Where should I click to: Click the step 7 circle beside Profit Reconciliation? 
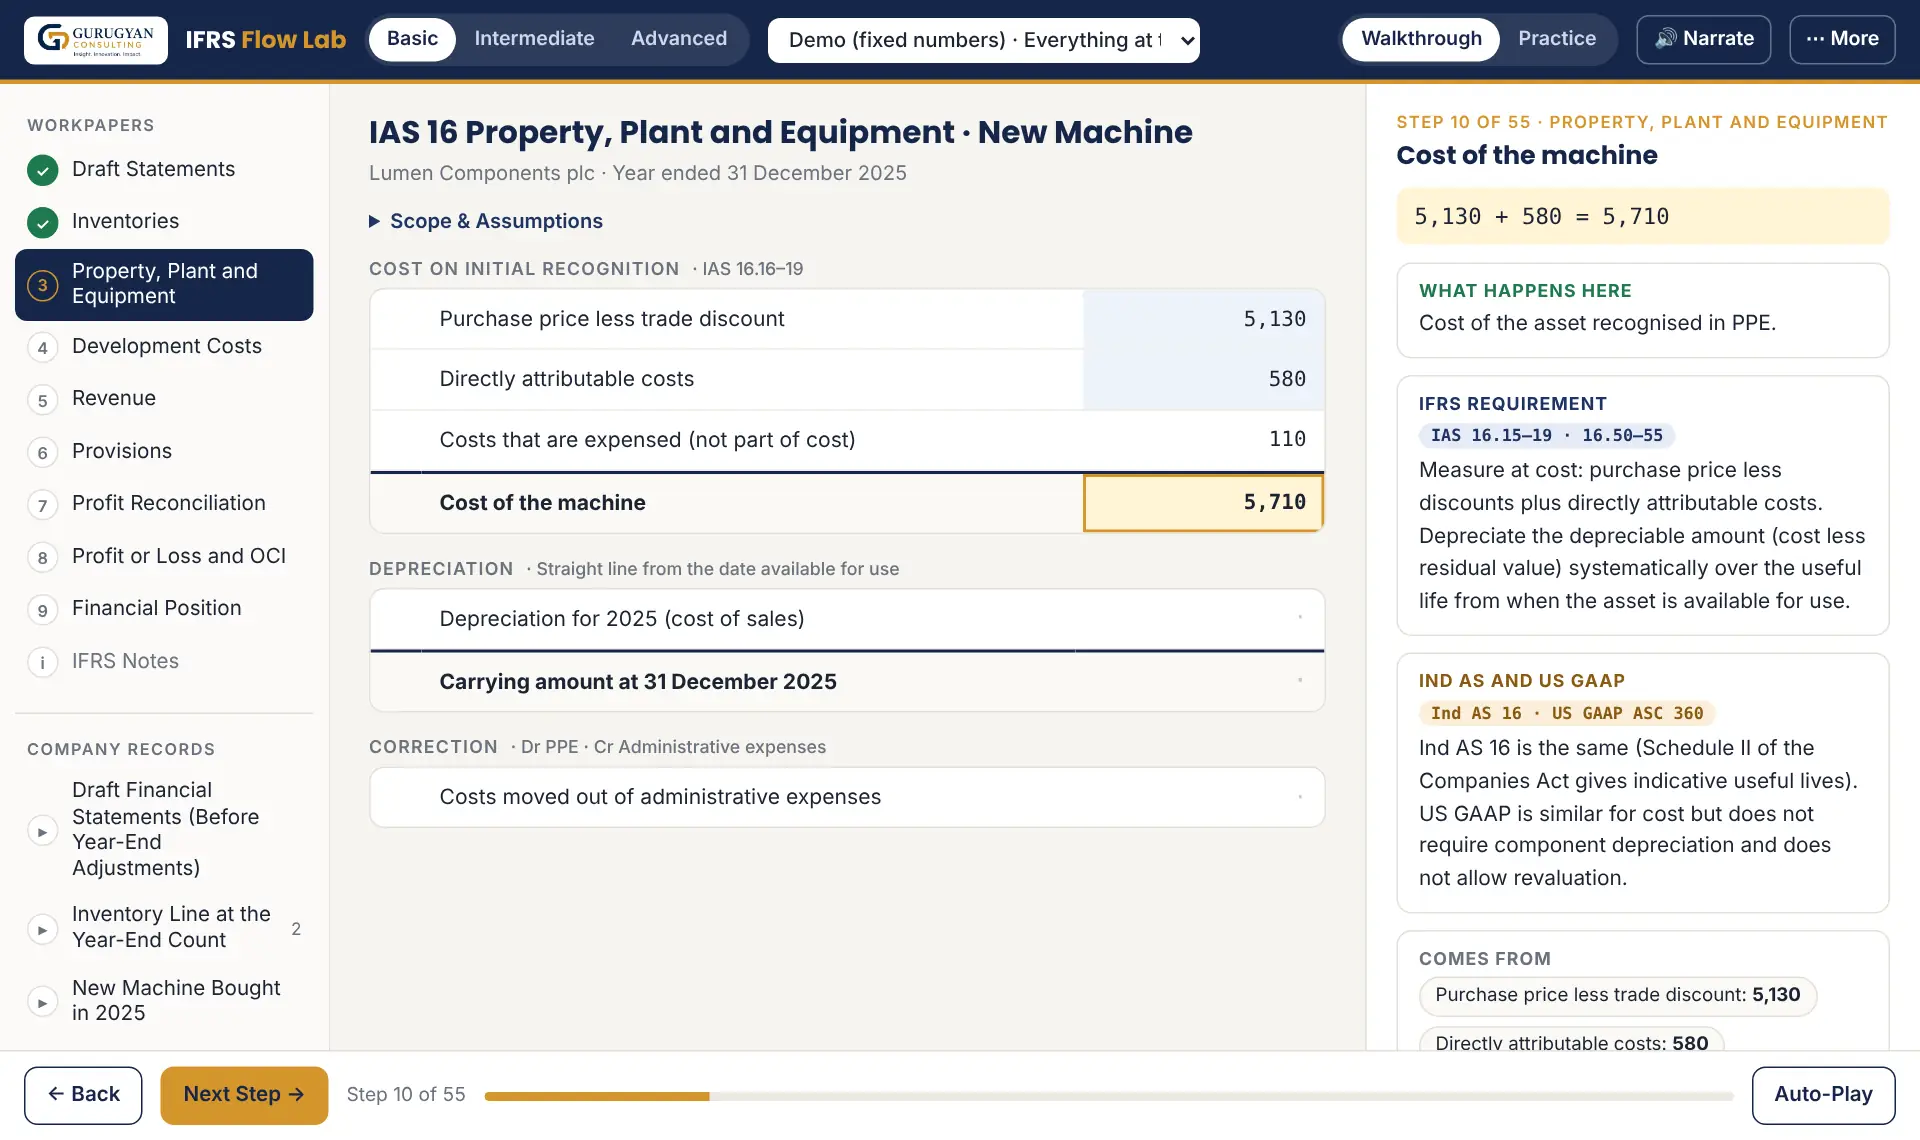[42, 505]
